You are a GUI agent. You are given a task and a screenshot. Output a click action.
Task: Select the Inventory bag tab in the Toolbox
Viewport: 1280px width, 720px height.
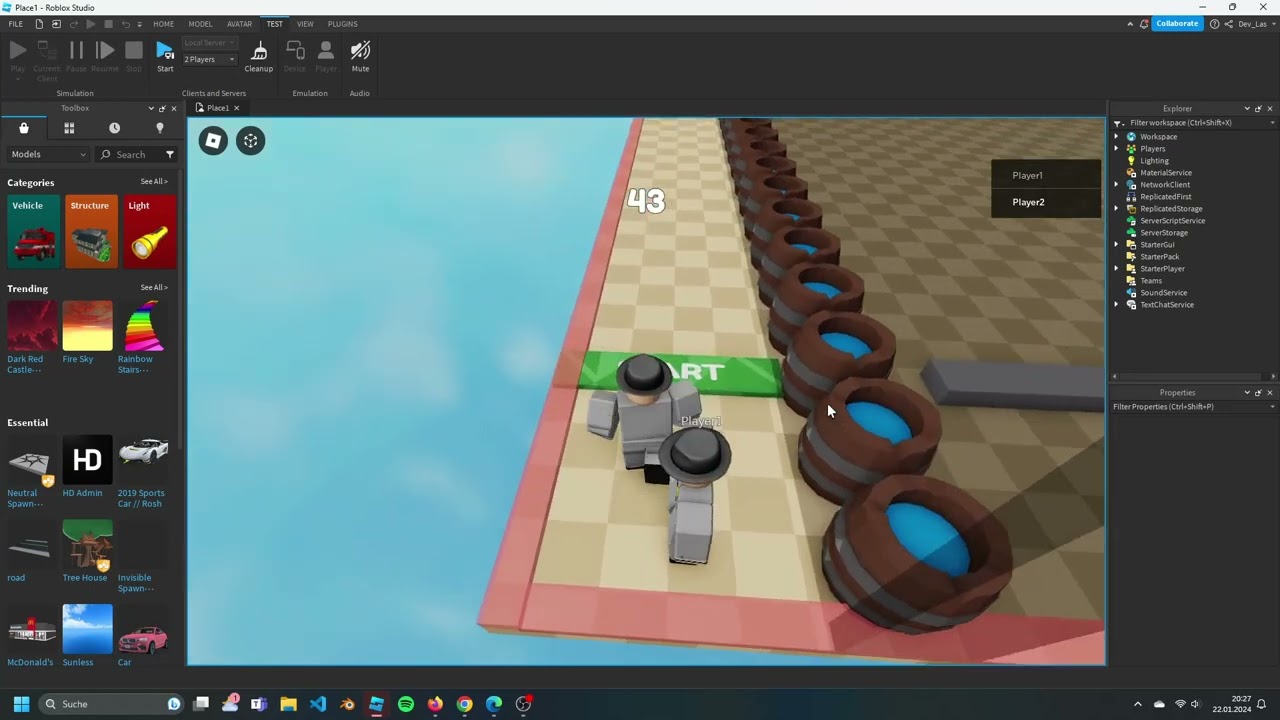click(x=22, y=128)
